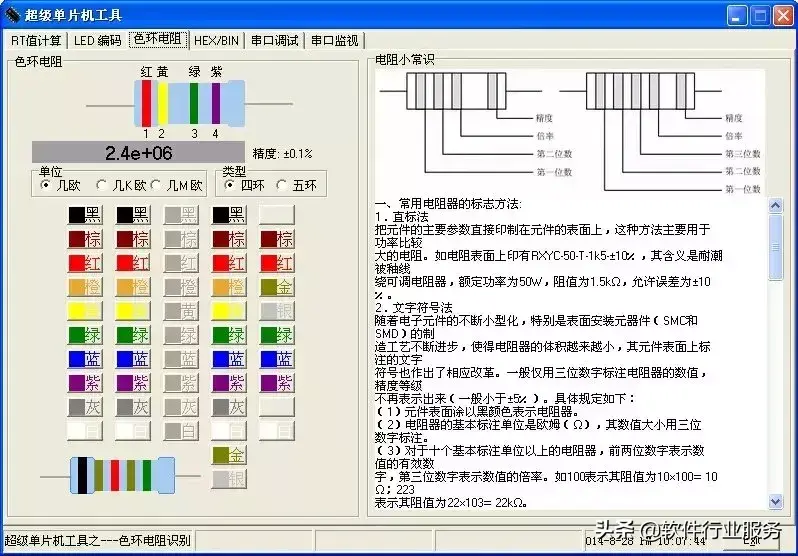The image size is (798, 556).
Task: Switch to the RT值计算 tab
Action: coord(36,40)
